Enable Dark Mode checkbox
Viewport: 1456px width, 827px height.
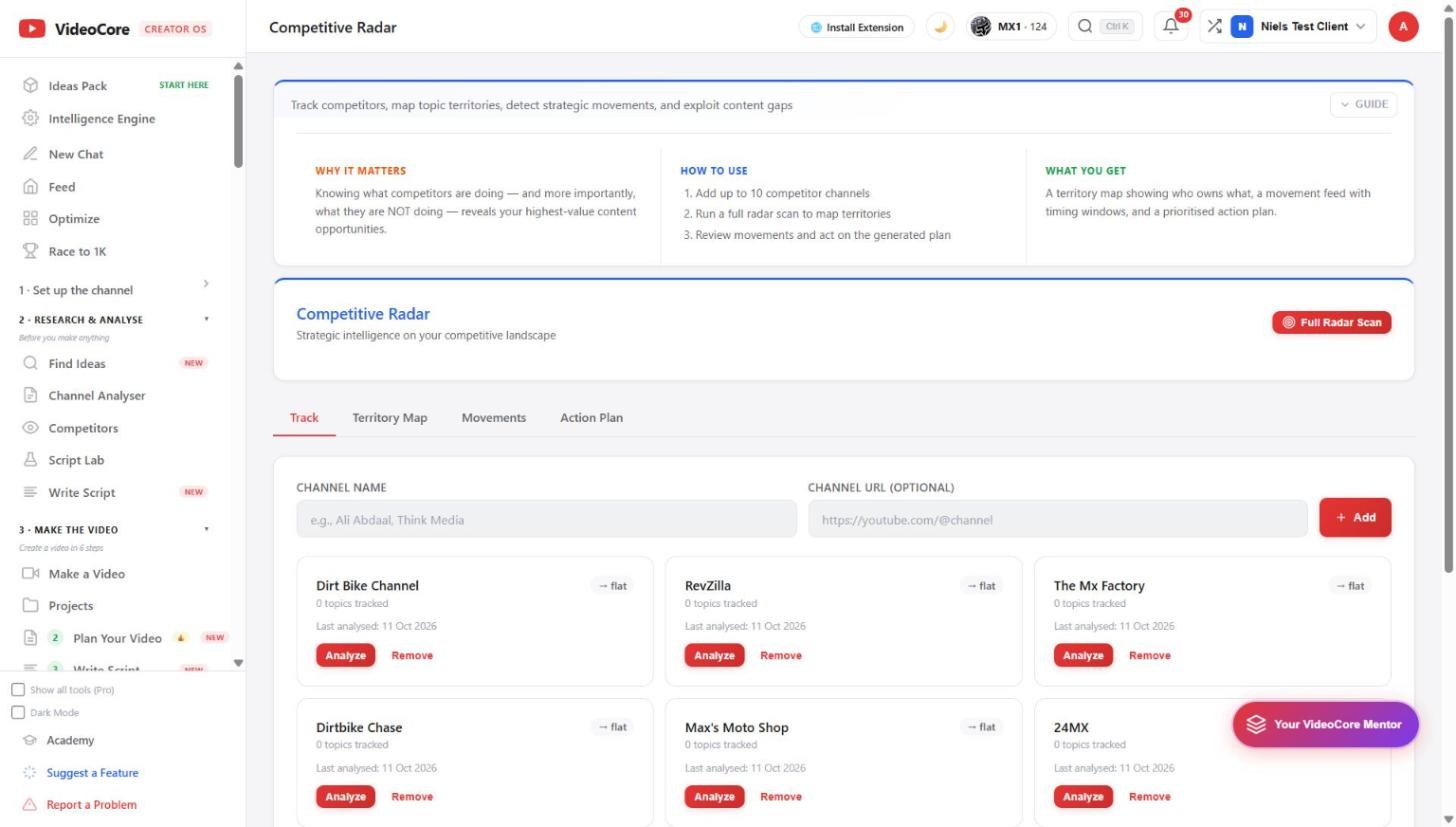click(18, 713)
